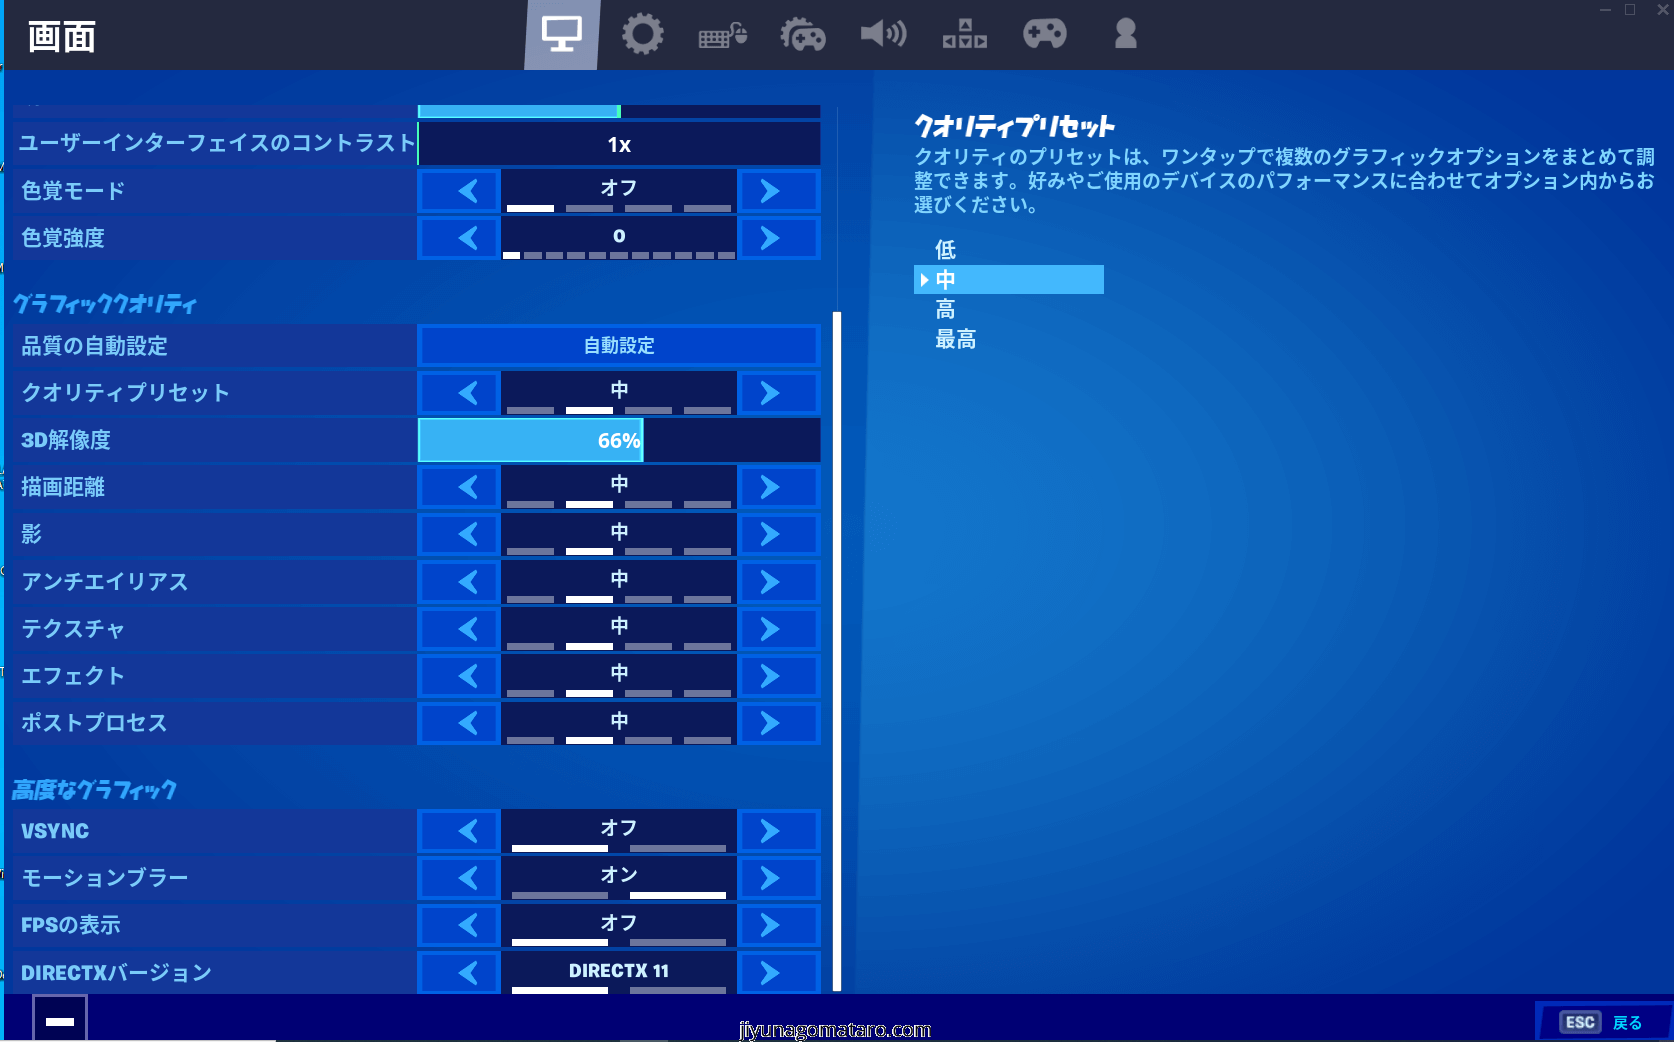Open the gamepad controller settings tab
1674x1042 pixels.
(1044, 35)
